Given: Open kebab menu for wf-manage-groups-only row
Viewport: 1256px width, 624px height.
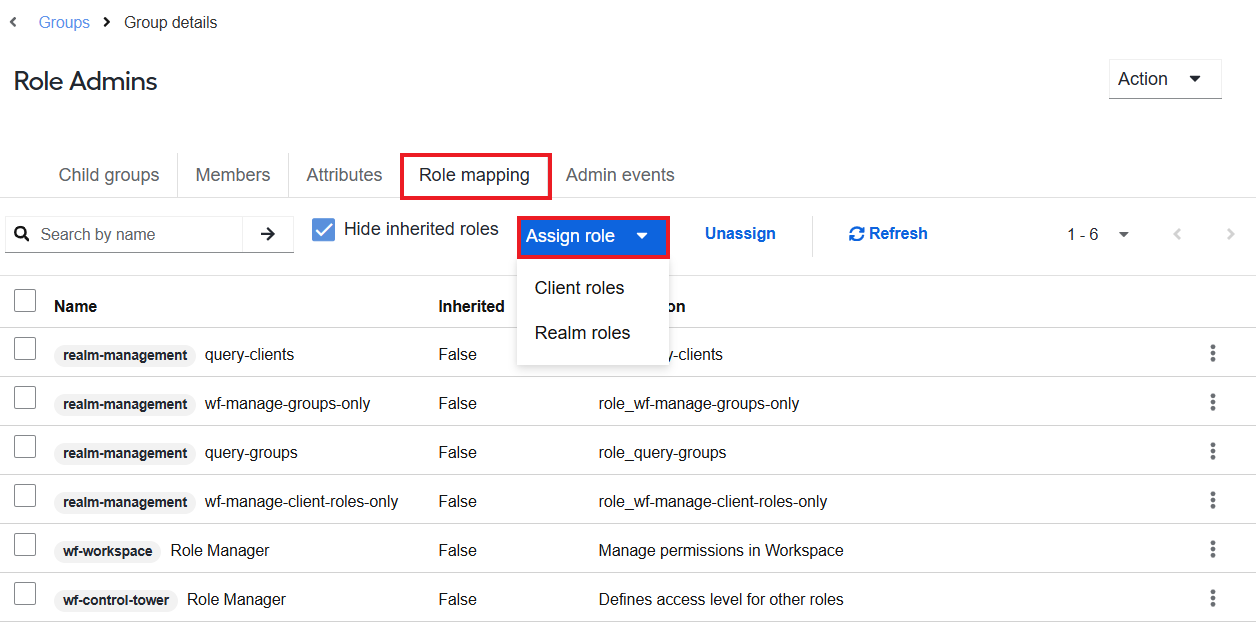Looking at the screenshot, I should [x=1212, y=402].
